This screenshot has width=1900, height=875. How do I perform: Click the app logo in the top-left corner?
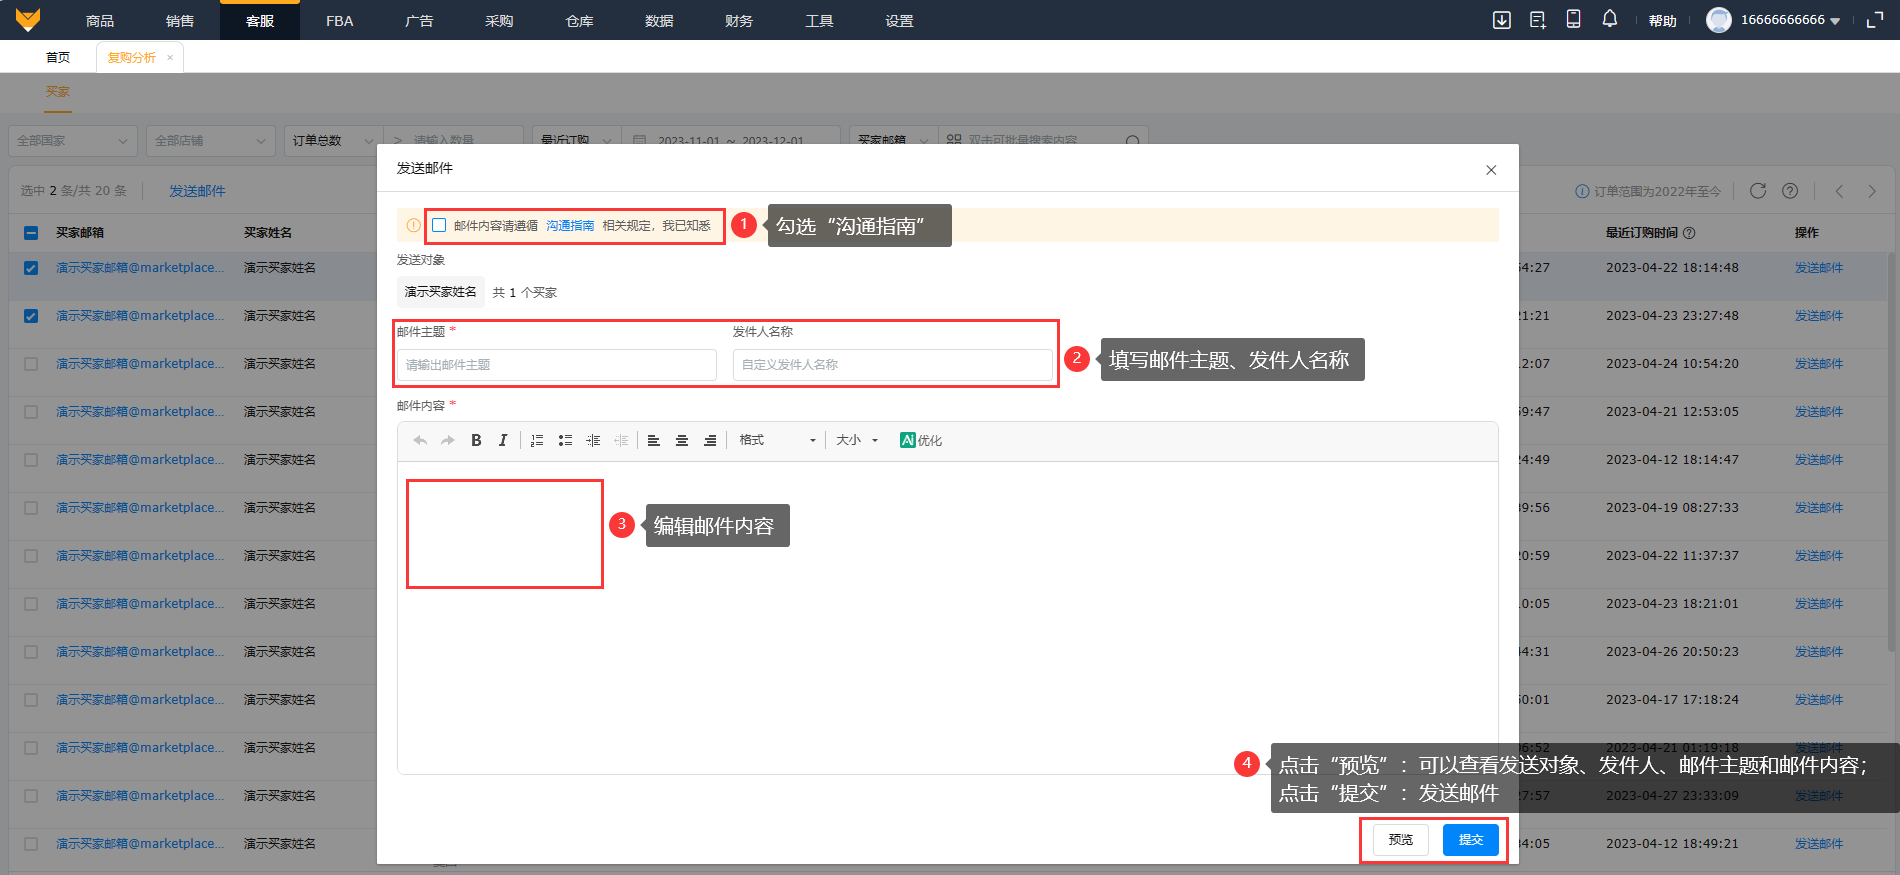point(28,20)
